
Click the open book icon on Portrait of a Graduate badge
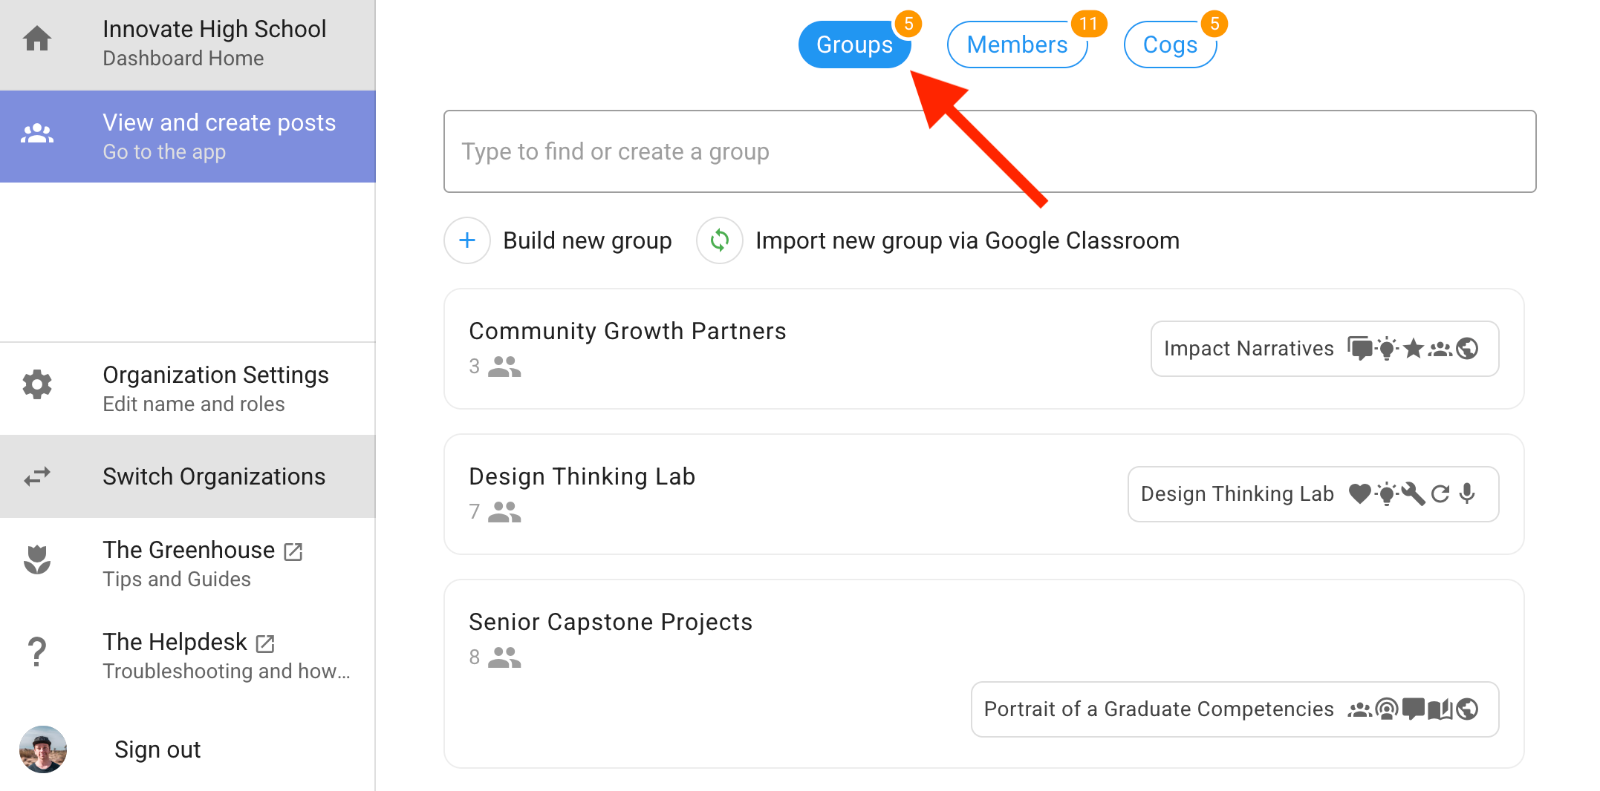coord(1439,710)
